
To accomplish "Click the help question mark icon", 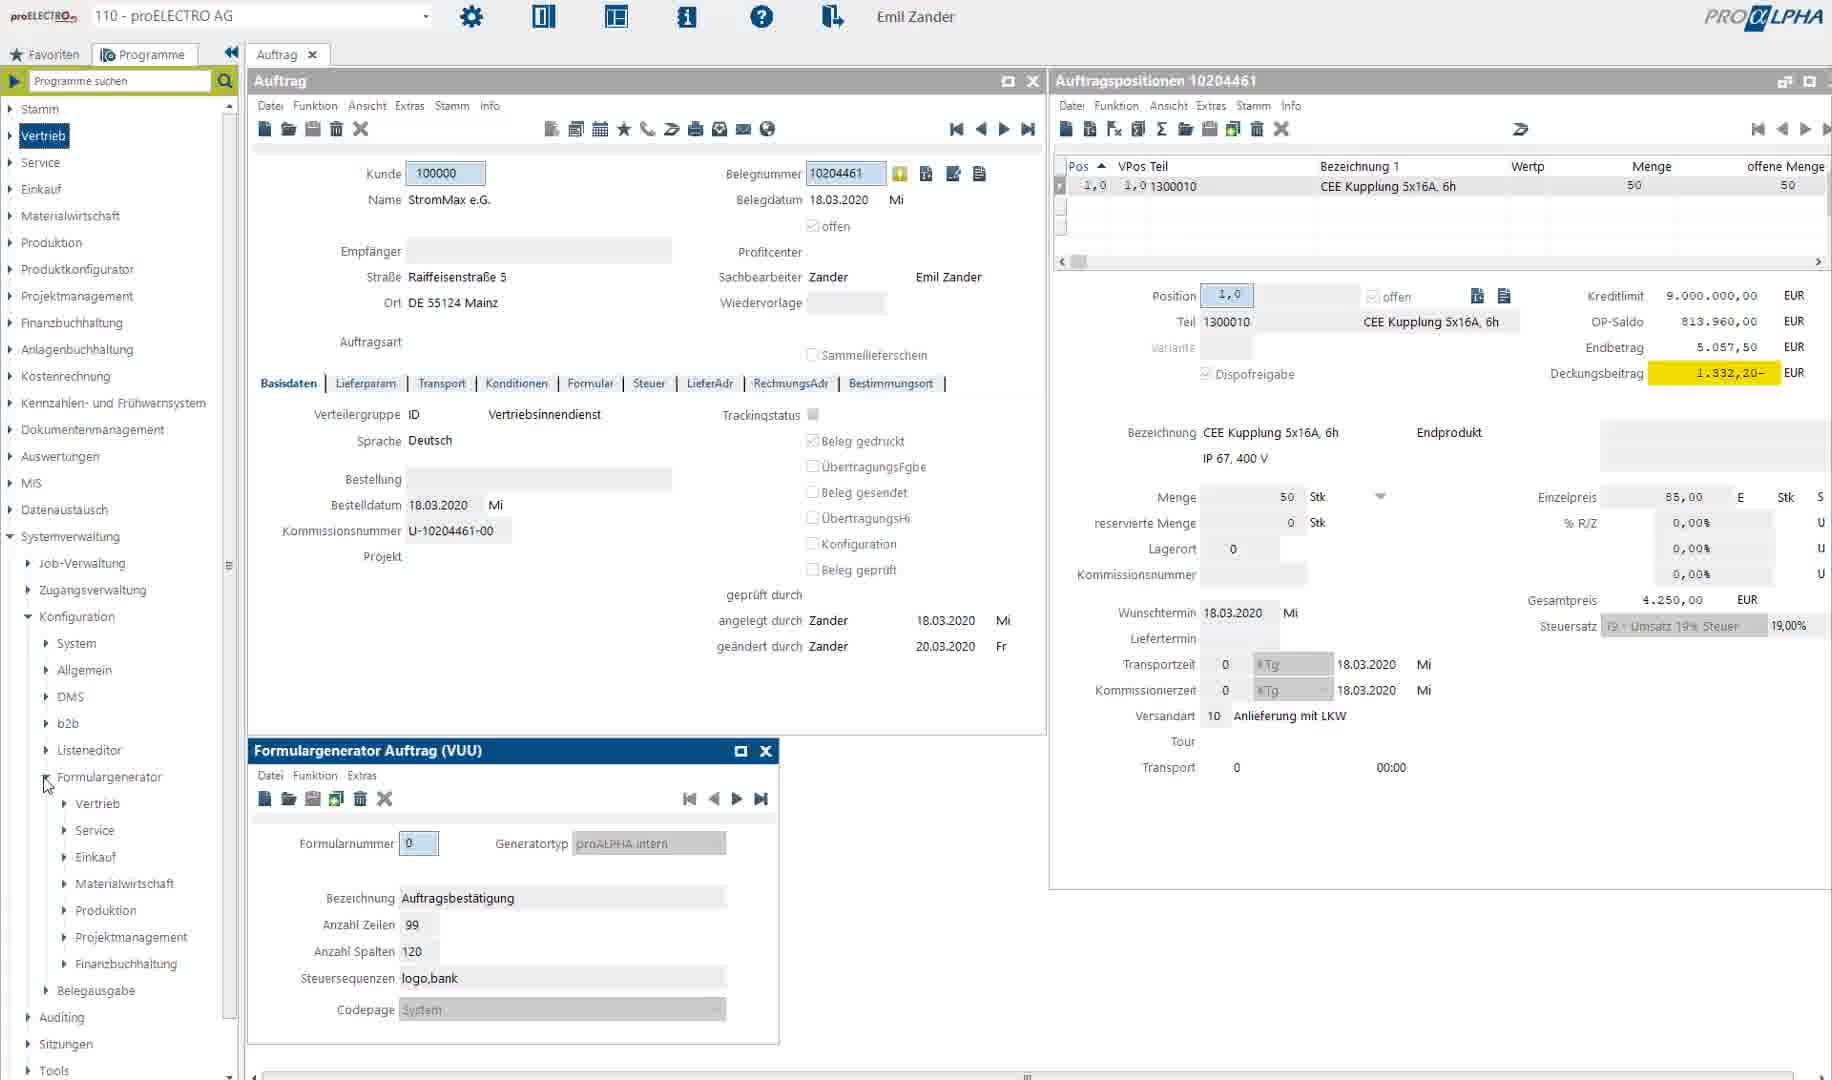I will 761,17.
